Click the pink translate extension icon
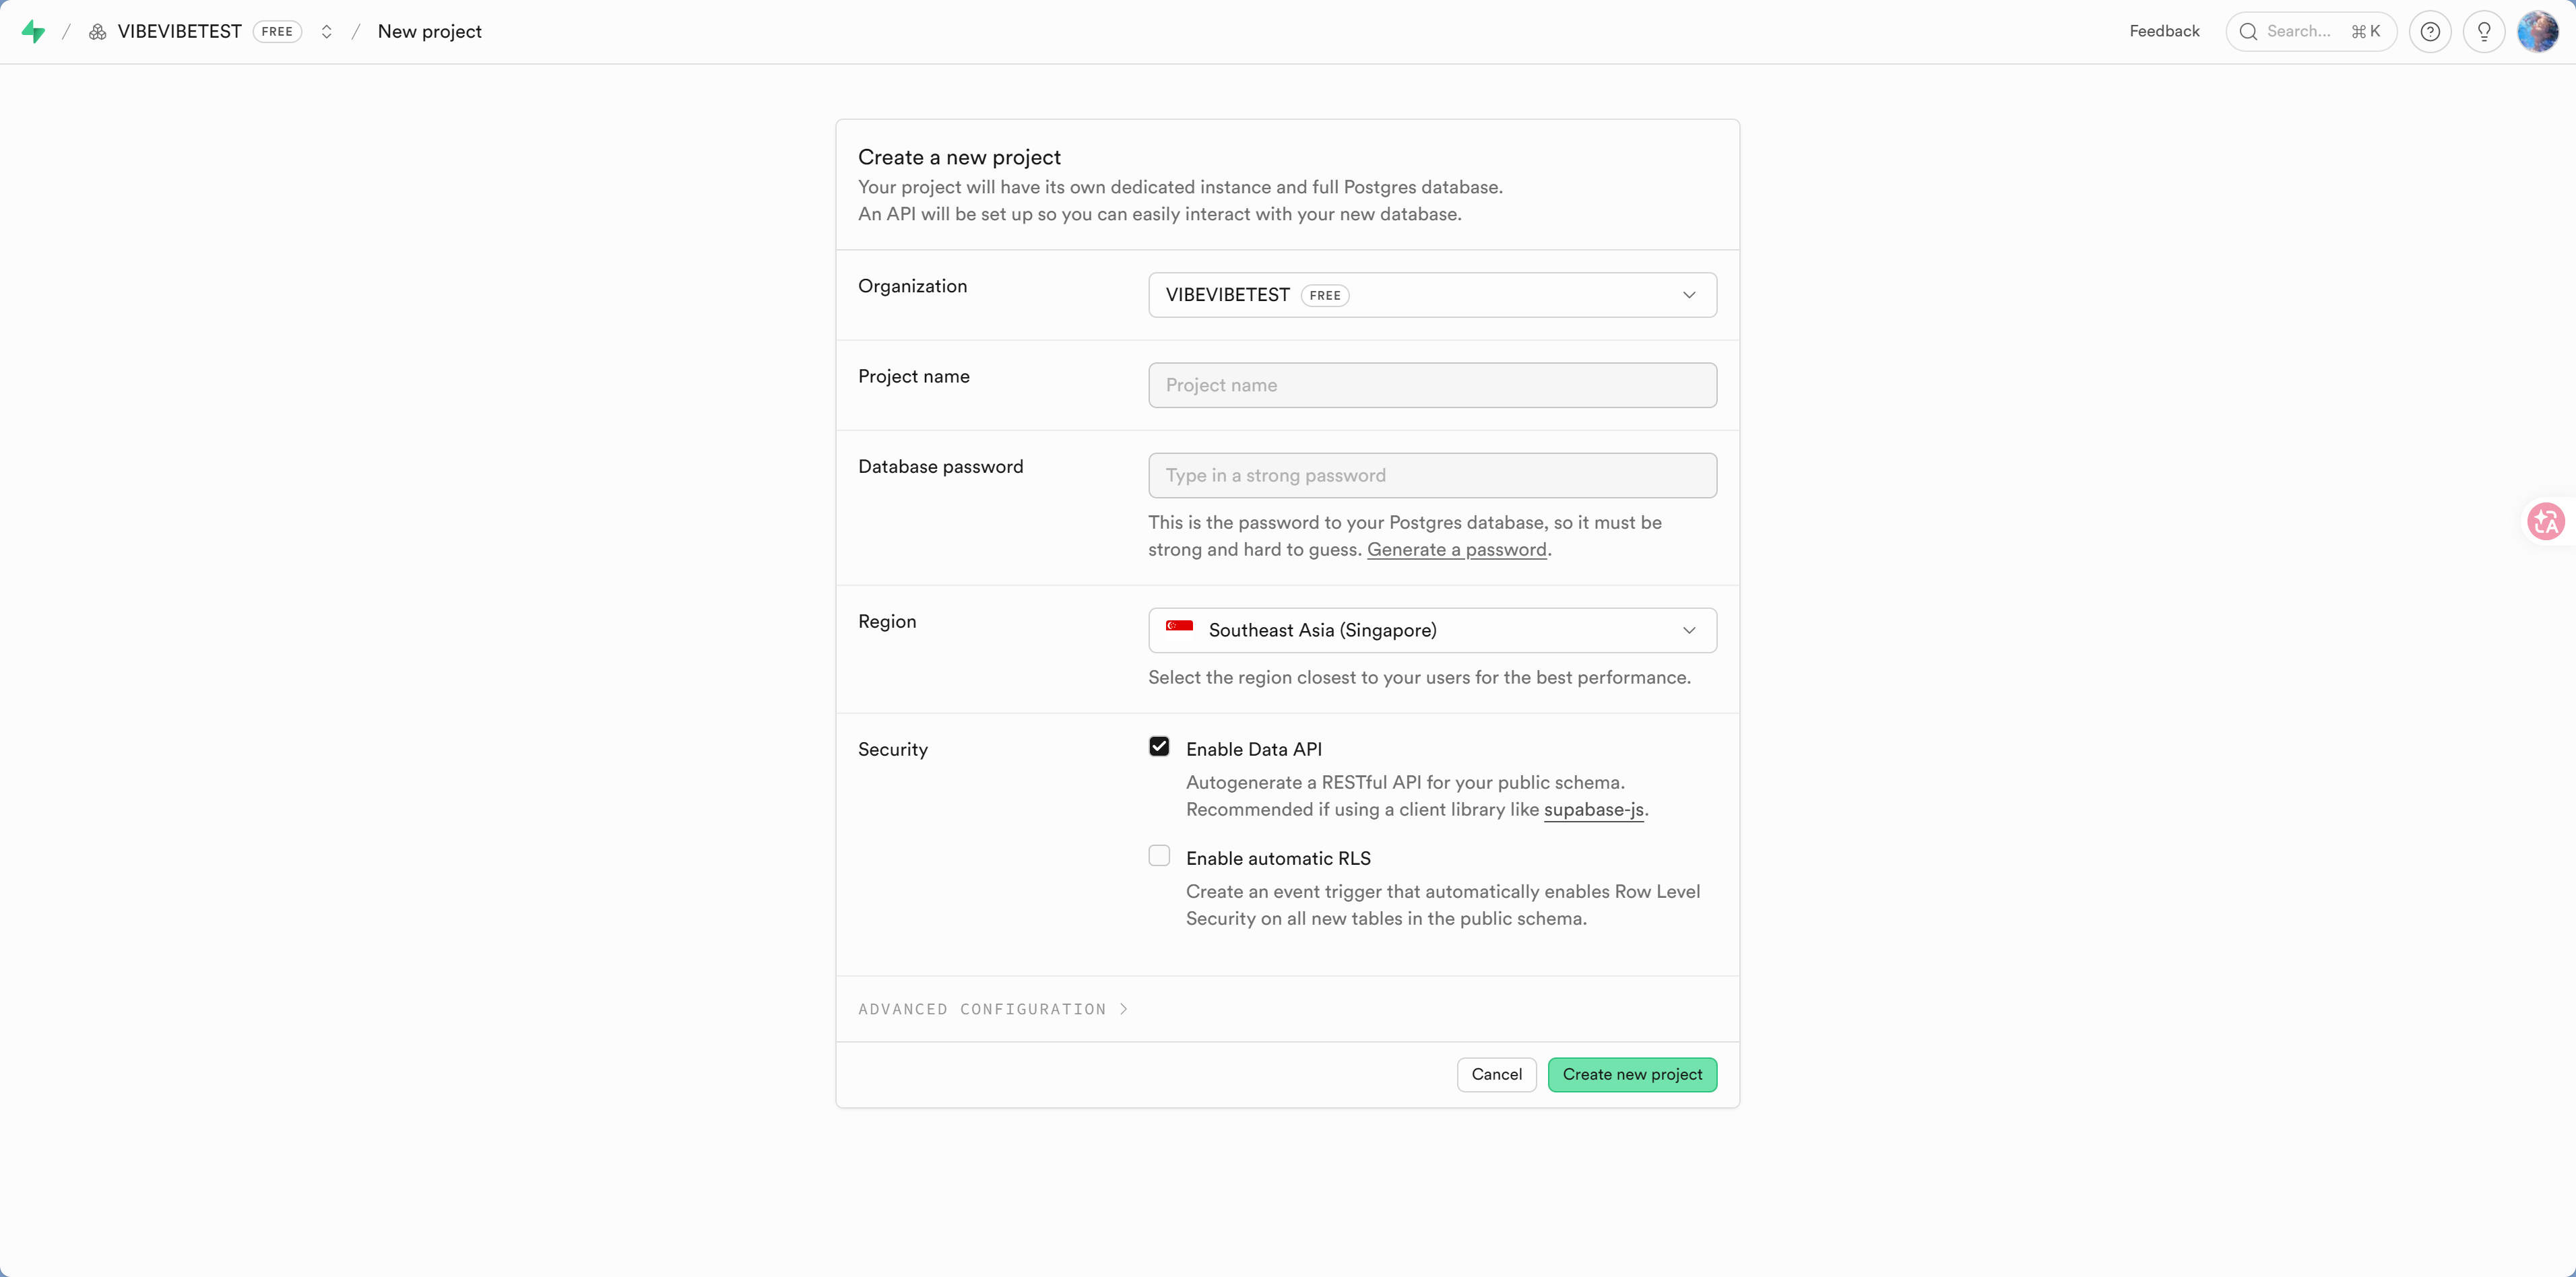The width and height of the screenshot is (2576, 1277). (x=2545, y=521)
